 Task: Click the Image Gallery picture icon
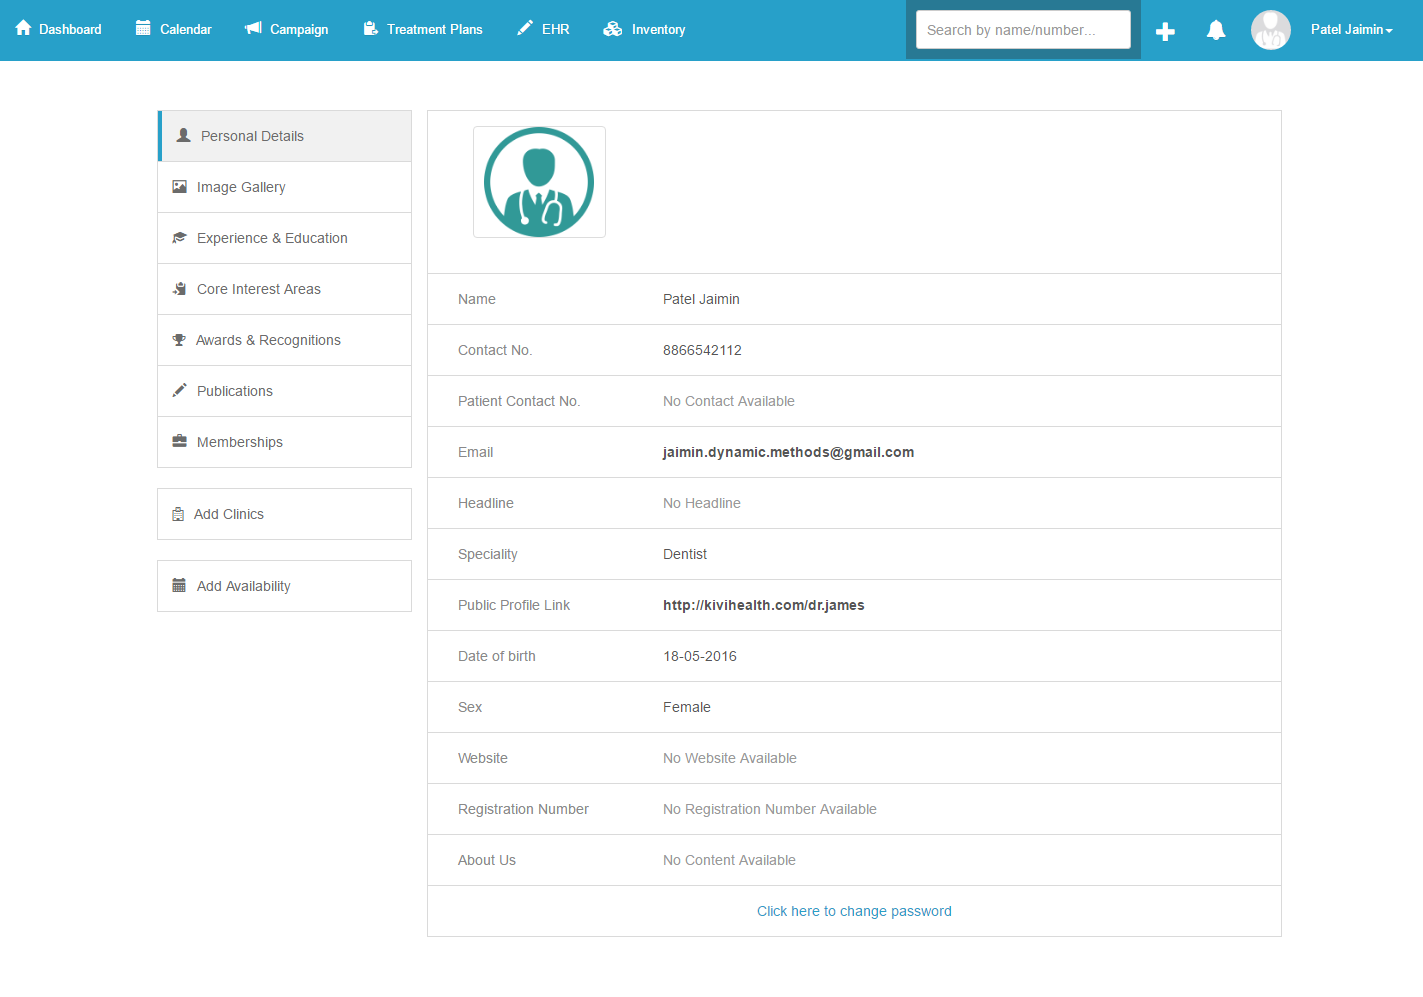pyautogui.click(x=180, y=186)
